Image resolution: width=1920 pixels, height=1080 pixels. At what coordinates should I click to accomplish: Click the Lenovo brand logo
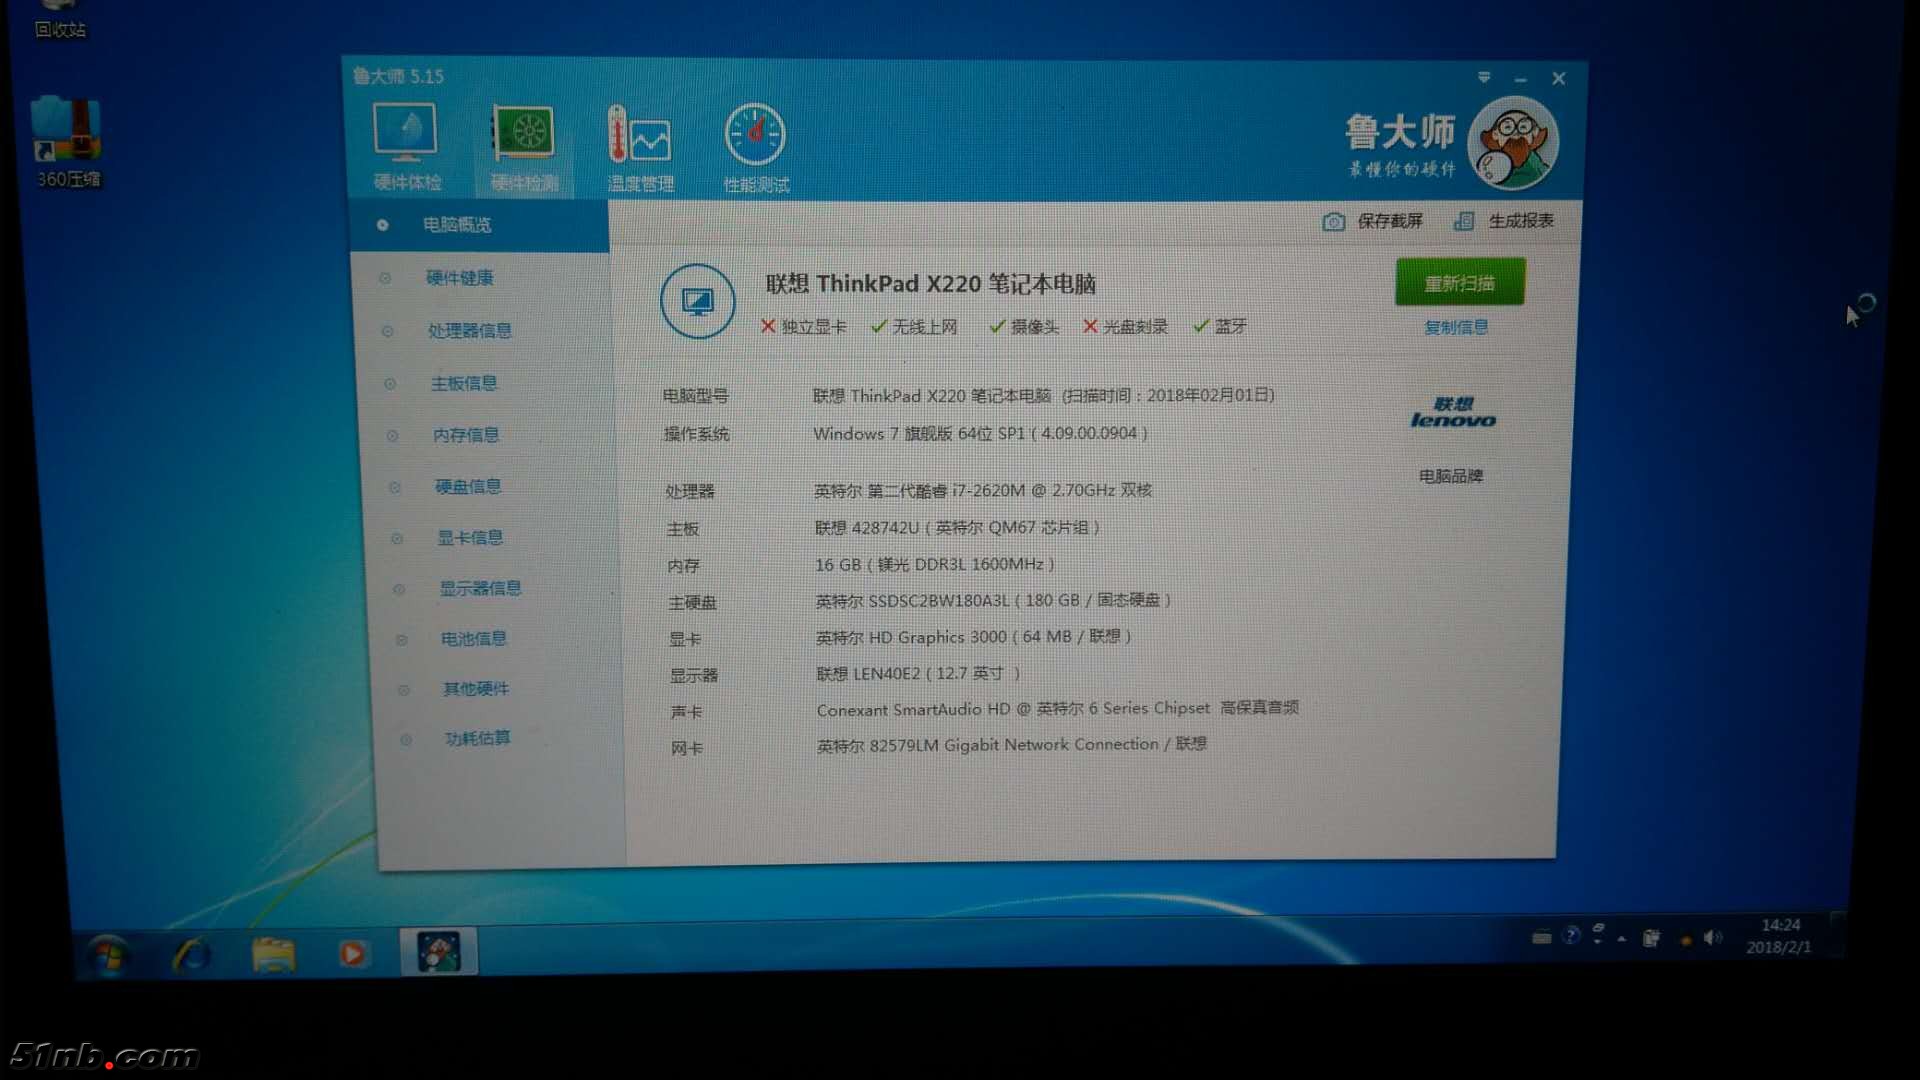click(x=1453, y=413)
